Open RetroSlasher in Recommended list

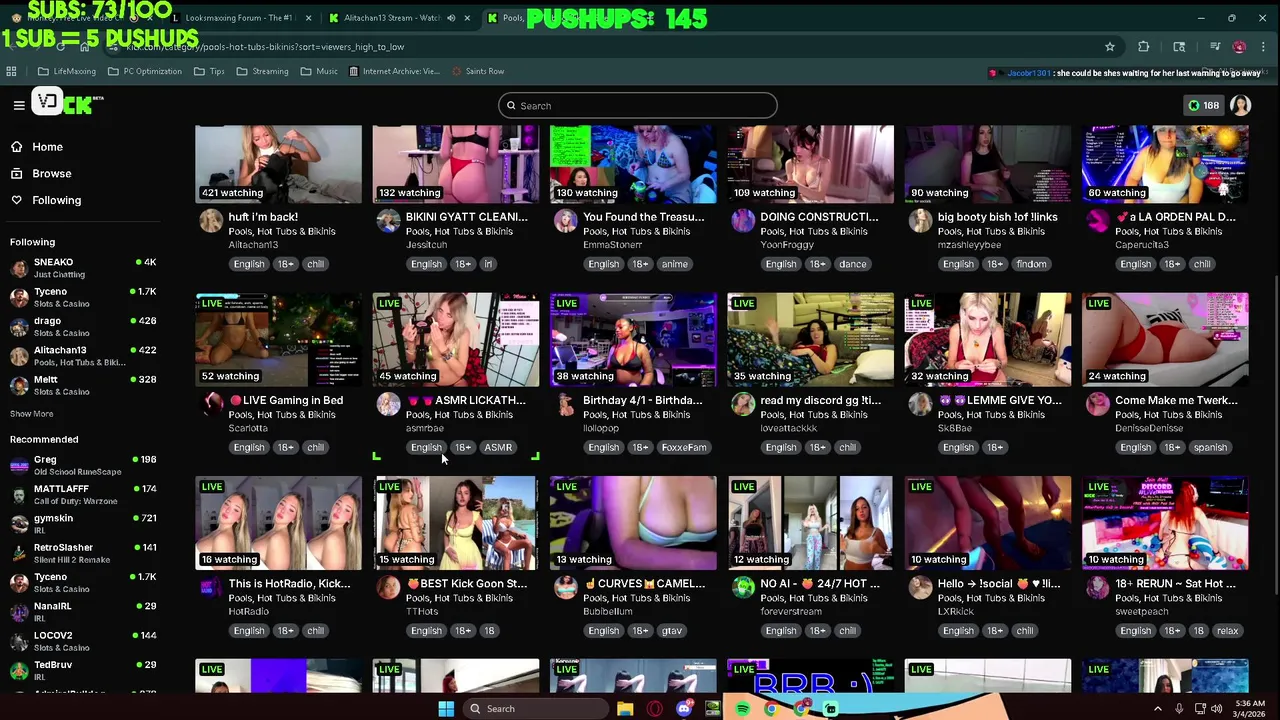point(82,553)
